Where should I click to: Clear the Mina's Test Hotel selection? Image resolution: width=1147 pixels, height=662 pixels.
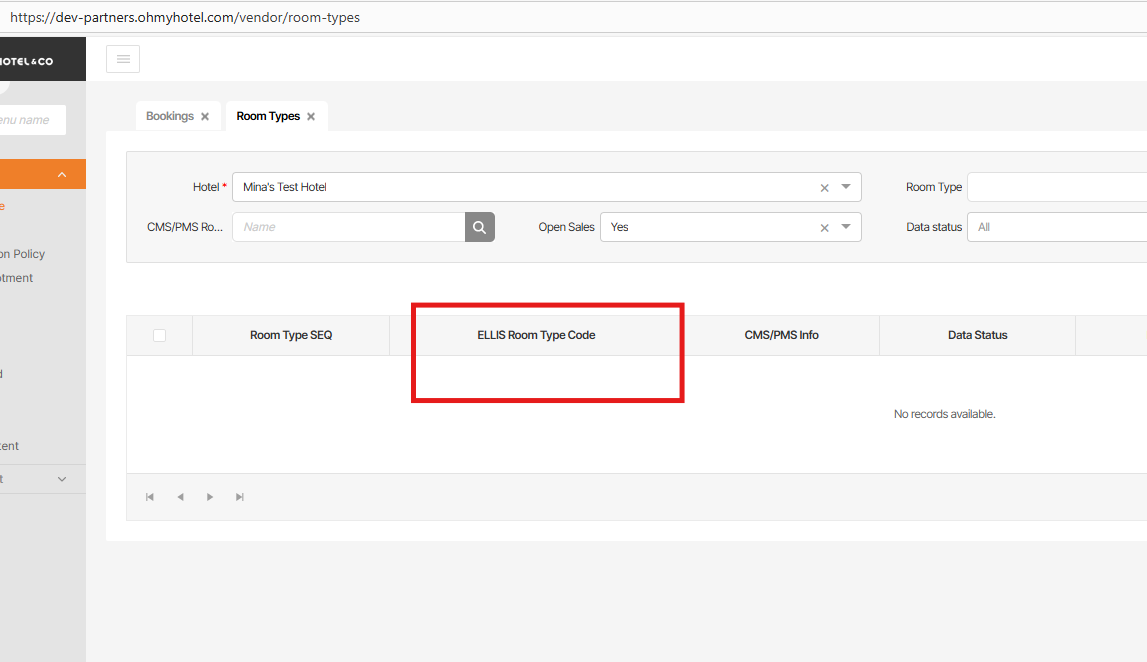(824, 187)
